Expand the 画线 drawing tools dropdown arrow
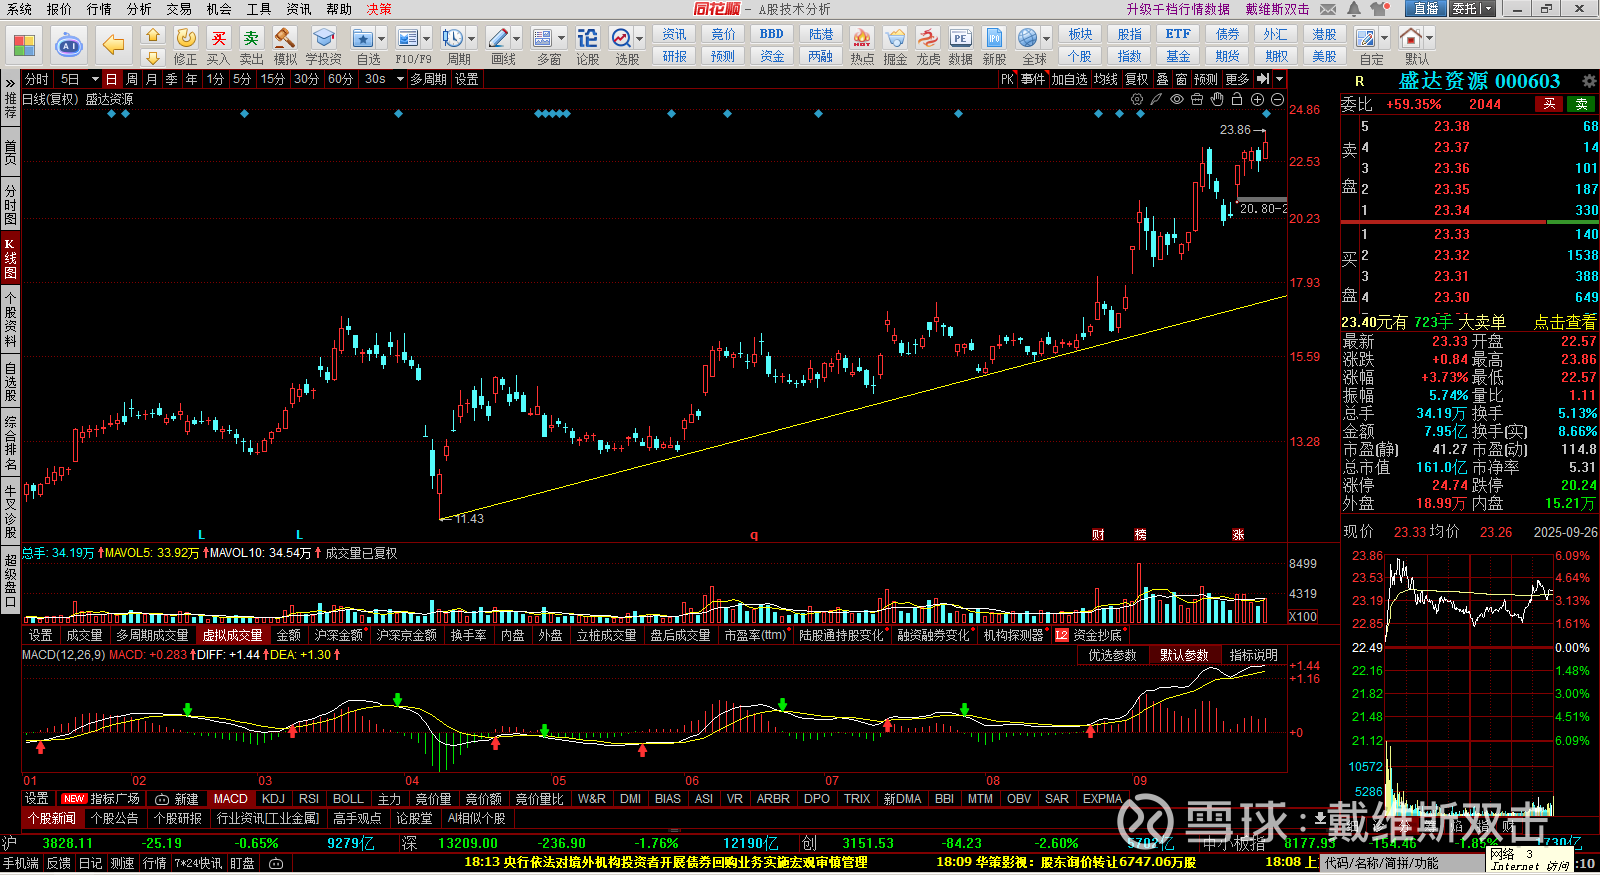 (517, 39)
